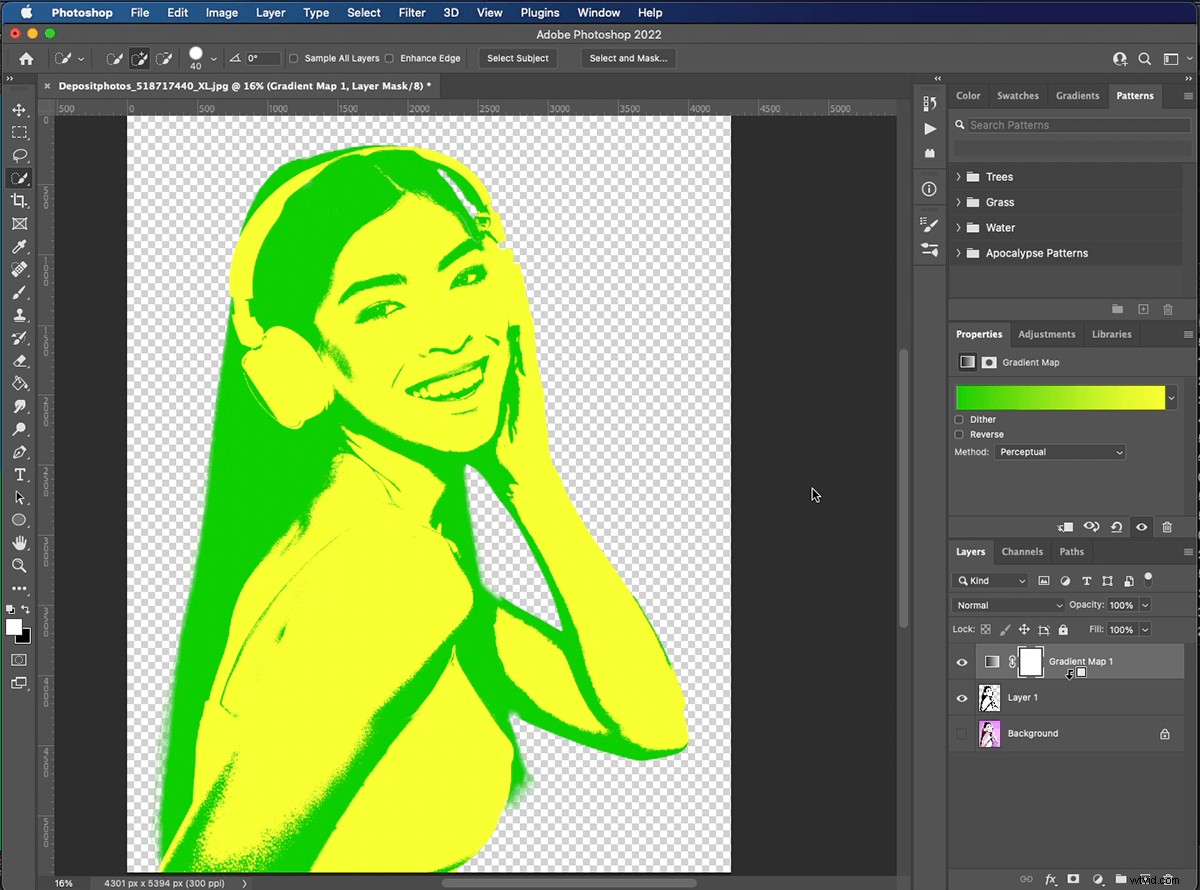Select the Move tool

19,110
